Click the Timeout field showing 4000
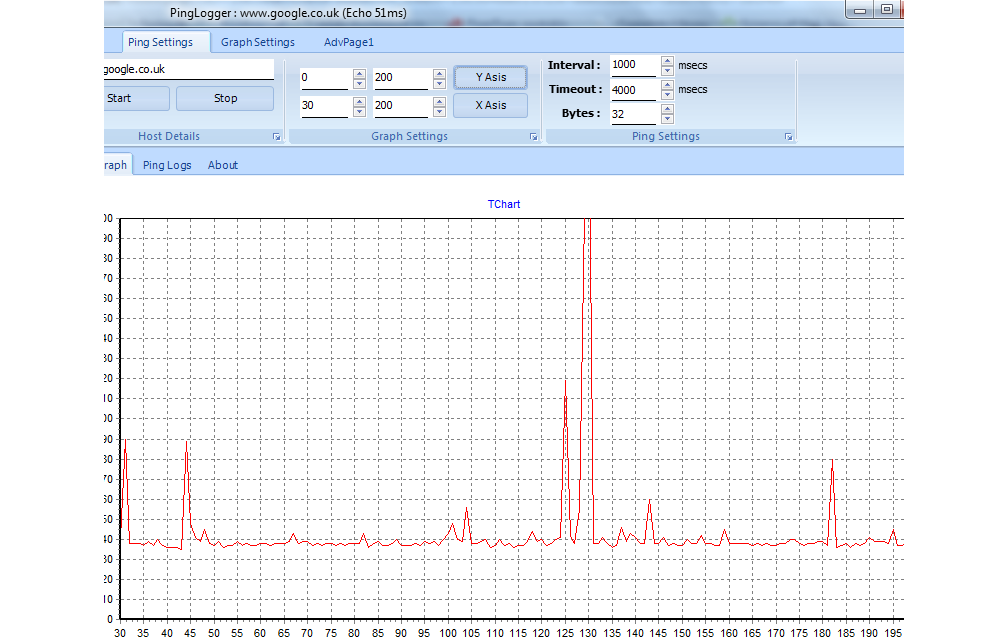Image resolution: width=982 pixels, height=637 pixels. [x=634, y=90]
